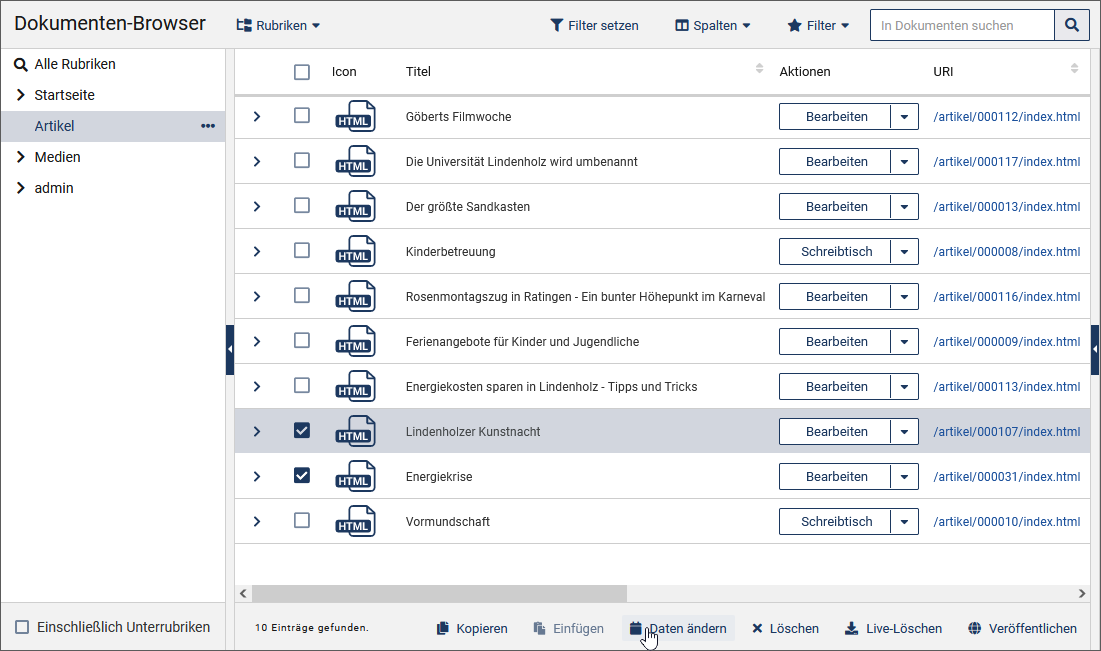Click HTML icon of Lindenholzer Kunstnacht
Screen dimensions: 1101x651
pos(355,431)
